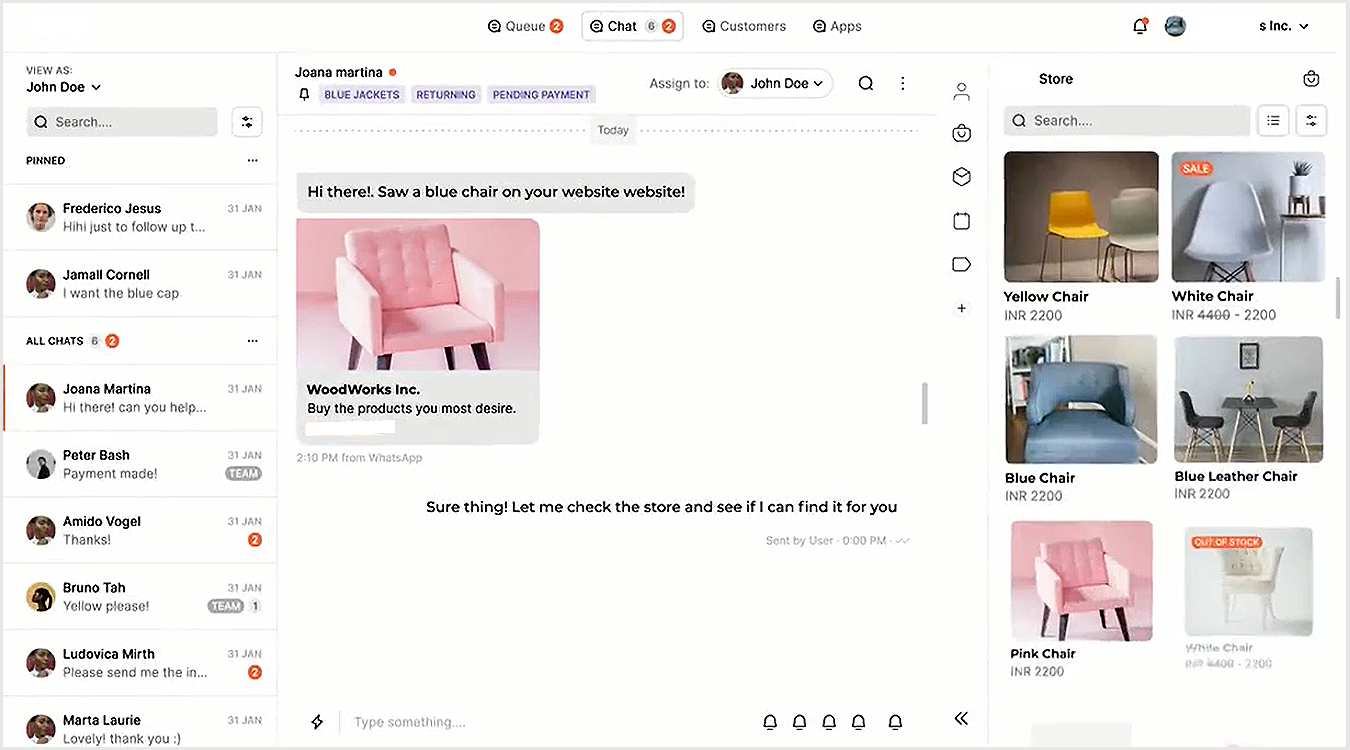Toggle Store filter settings icon

tap(1311, 120)
